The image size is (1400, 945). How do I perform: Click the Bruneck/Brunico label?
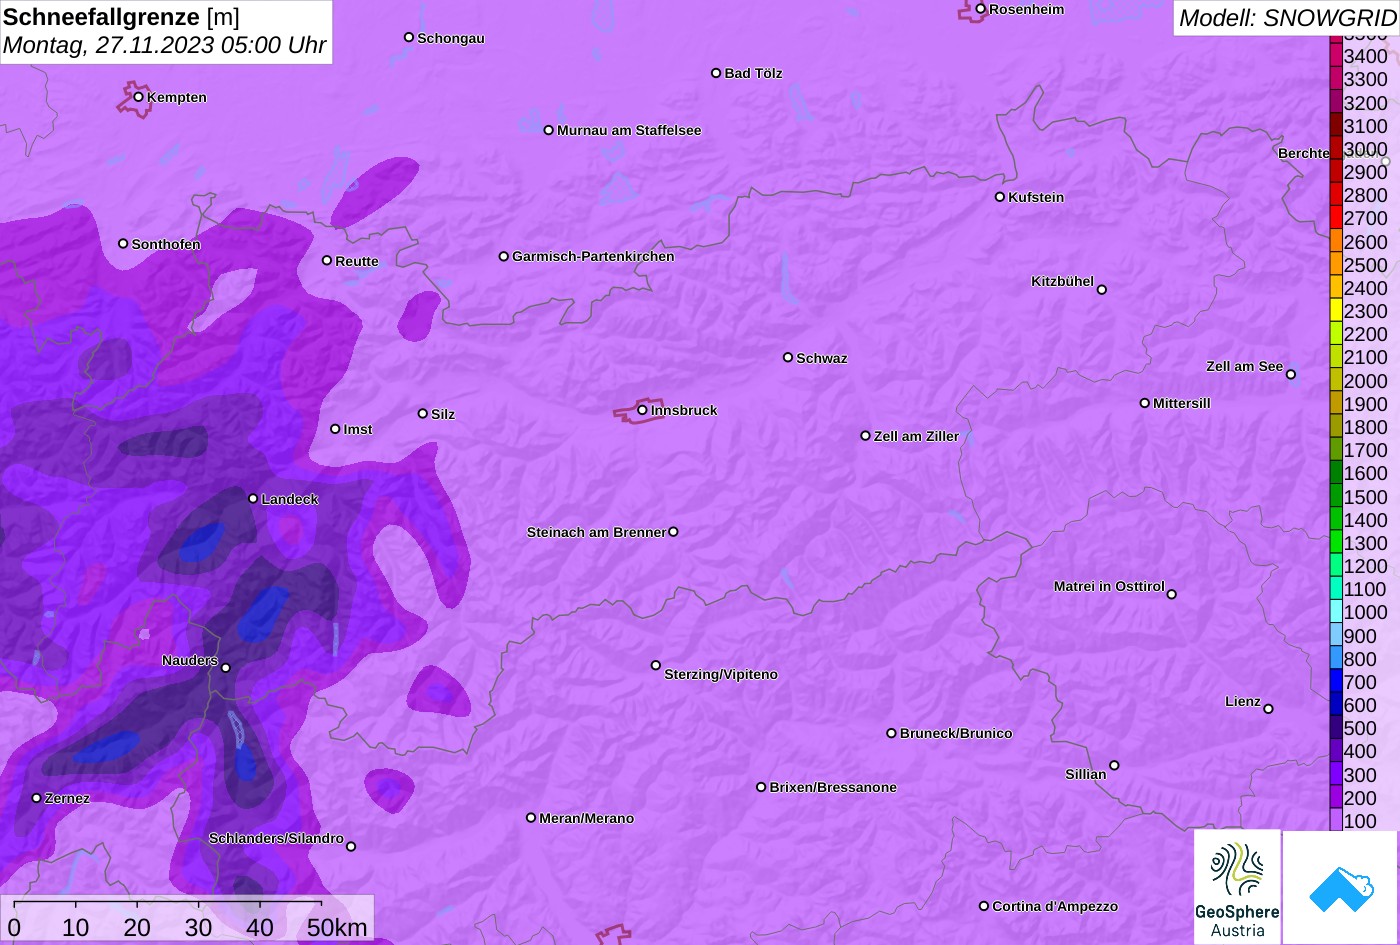click(956, 733)
